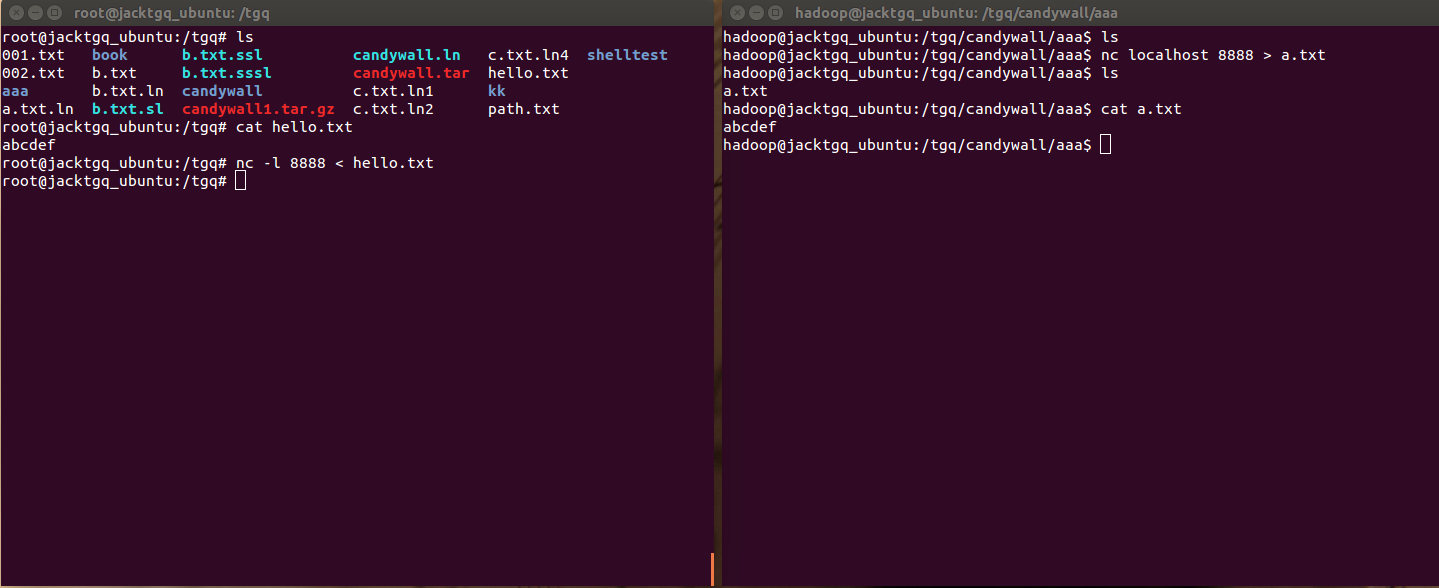Click the cyan b.txt.ssl link name

(x=222, y=55)
